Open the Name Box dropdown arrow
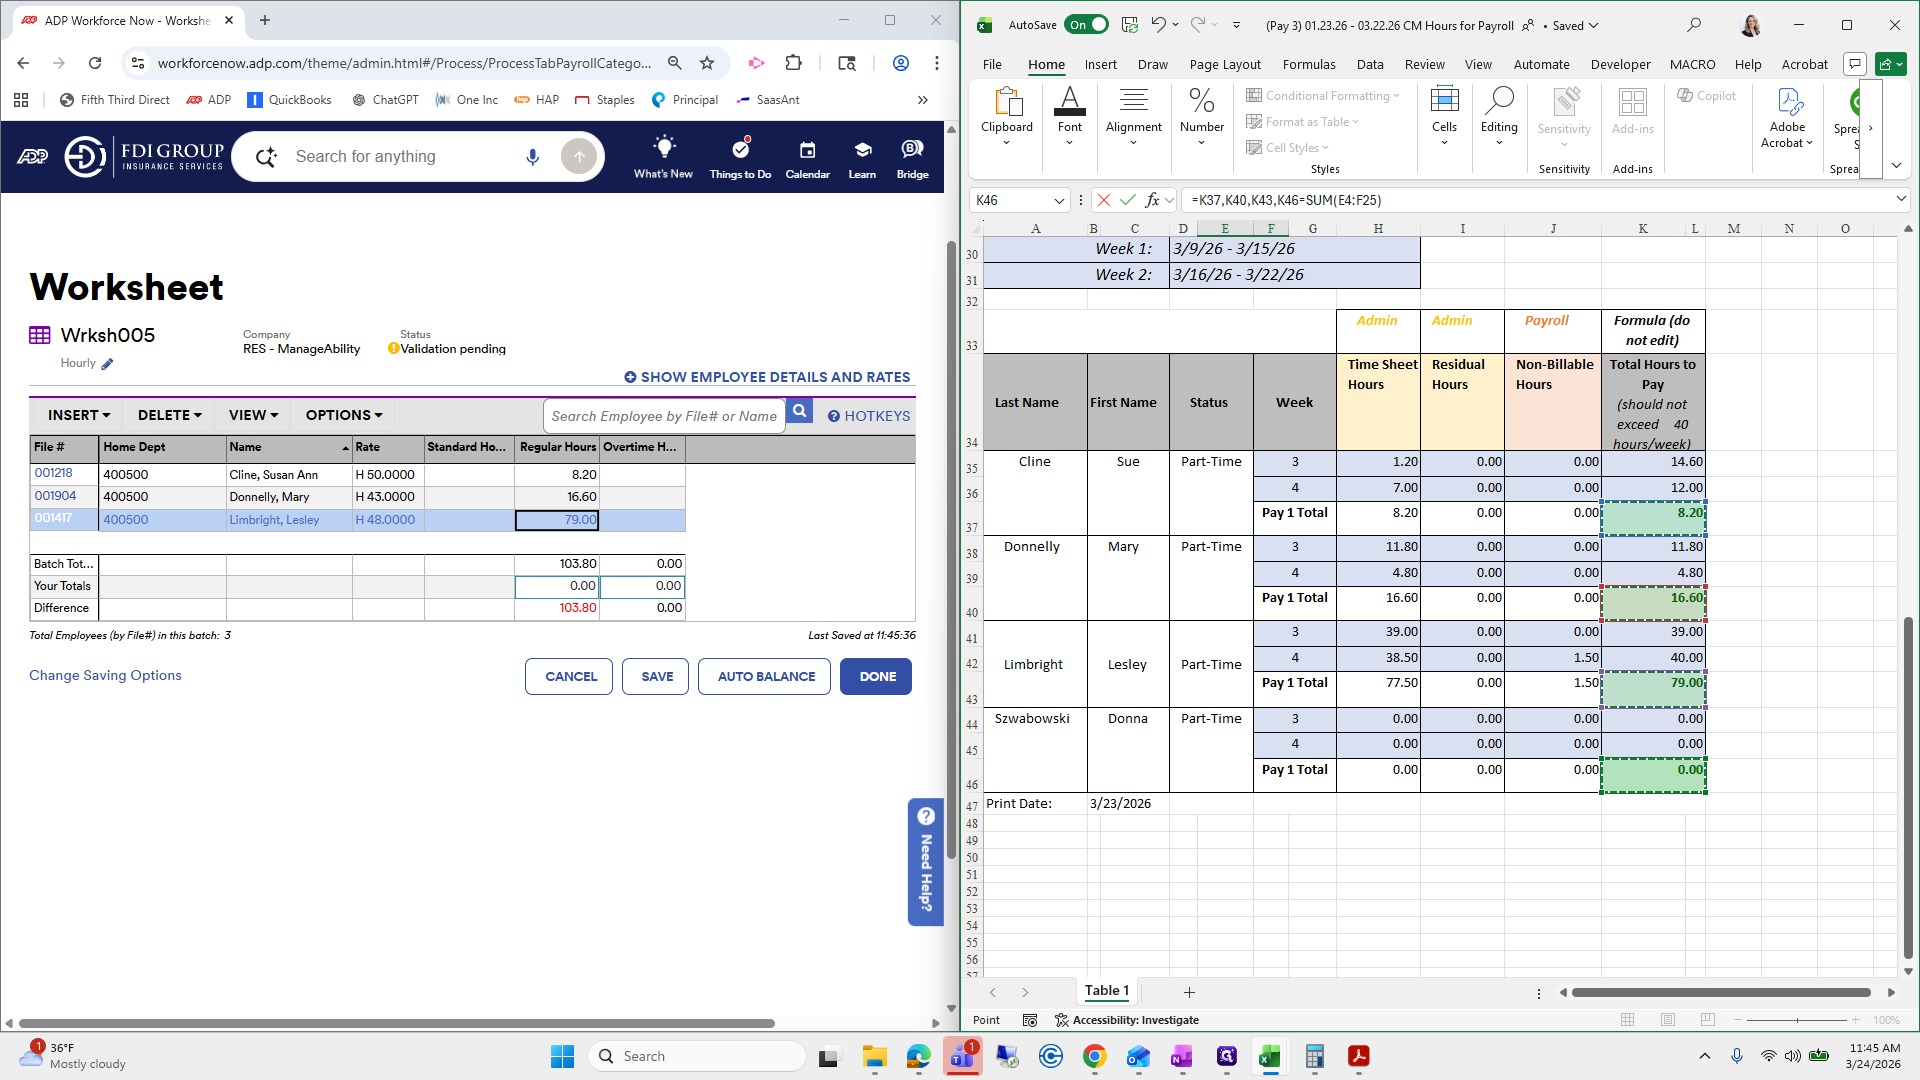This screenshot has height=1080, width=1920. coord(1059,200)
